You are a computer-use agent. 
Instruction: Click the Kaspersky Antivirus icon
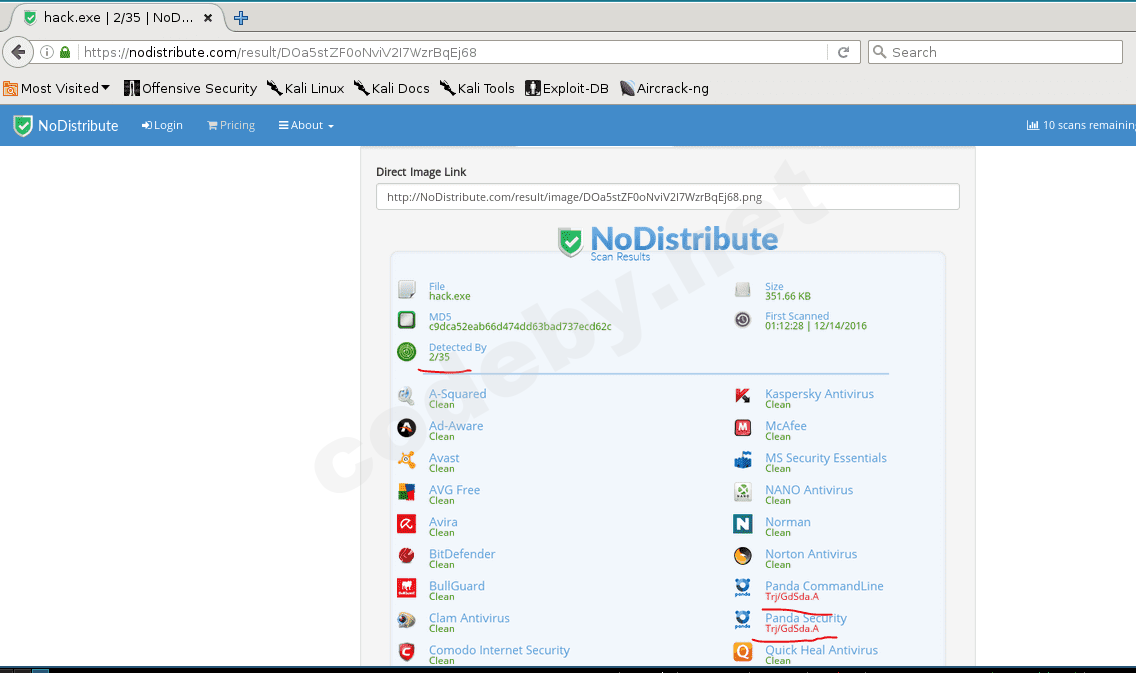[x=743, y=396]
